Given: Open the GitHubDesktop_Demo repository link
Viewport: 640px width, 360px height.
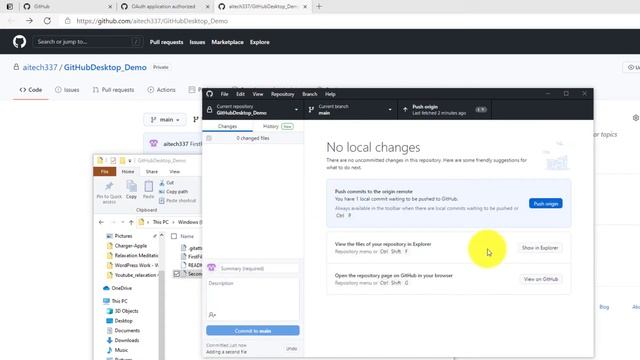Looking at the screenshot, I should tap(105, 67).
